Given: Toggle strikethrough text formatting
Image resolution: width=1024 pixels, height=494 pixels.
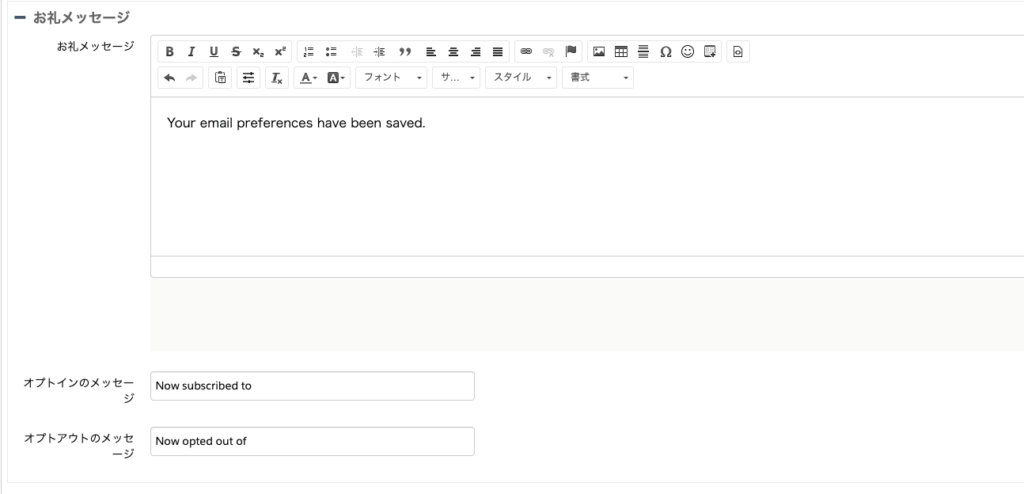Looking at the screenshot, I should pyautogui.click(x=236, y=52).
